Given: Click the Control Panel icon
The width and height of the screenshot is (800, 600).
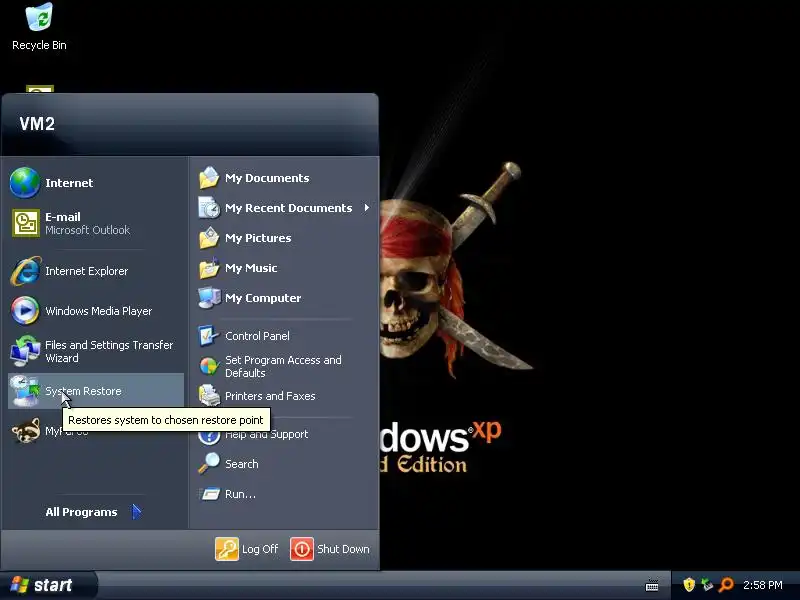Looking at the screenshot, I should [x=209, y=336].
